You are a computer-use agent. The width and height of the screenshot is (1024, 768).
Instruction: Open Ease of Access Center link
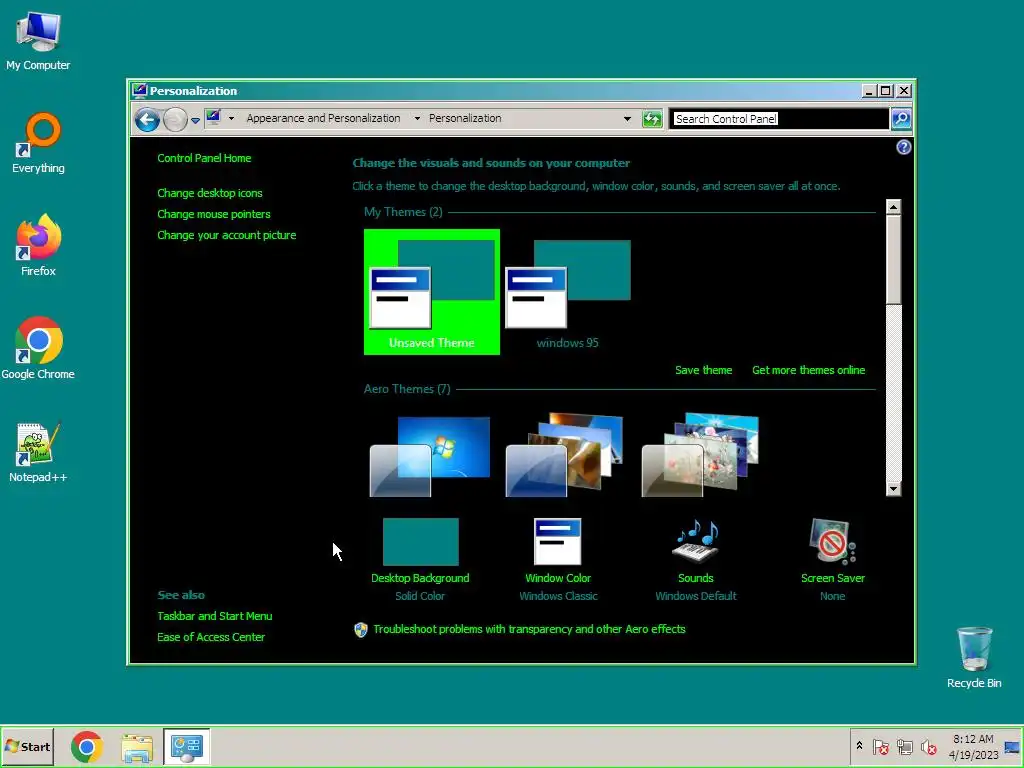[x=211, y=637]
